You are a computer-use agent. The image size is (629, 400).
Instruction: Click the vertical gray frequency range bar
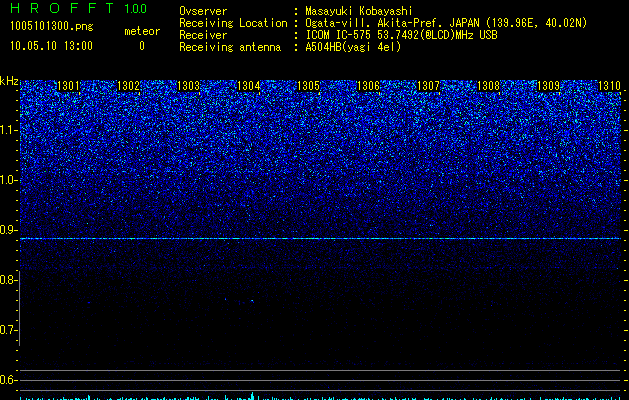(x=20, y=308)
